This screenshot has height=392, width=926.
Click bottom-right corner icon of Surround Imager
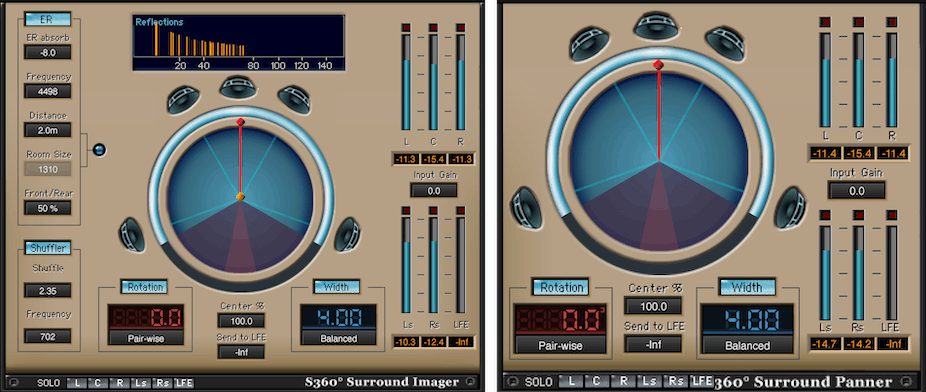click(x=471, y=381)
